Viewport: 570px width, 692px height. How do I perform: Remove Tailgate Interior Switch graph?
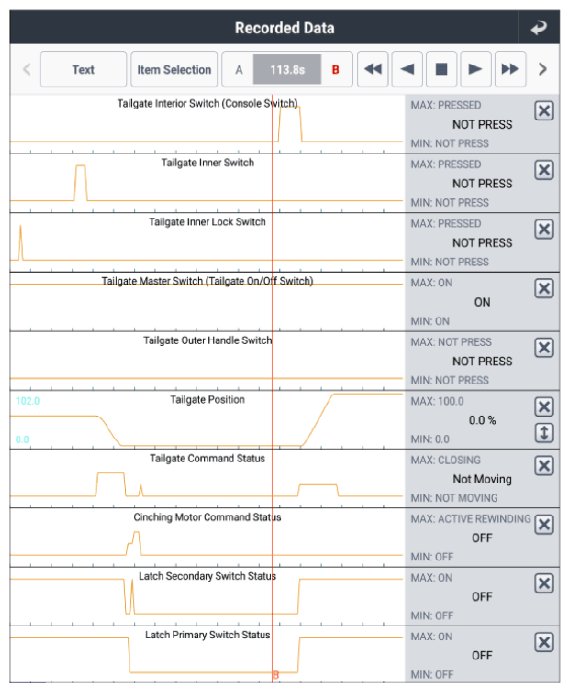tap(544, 110)
